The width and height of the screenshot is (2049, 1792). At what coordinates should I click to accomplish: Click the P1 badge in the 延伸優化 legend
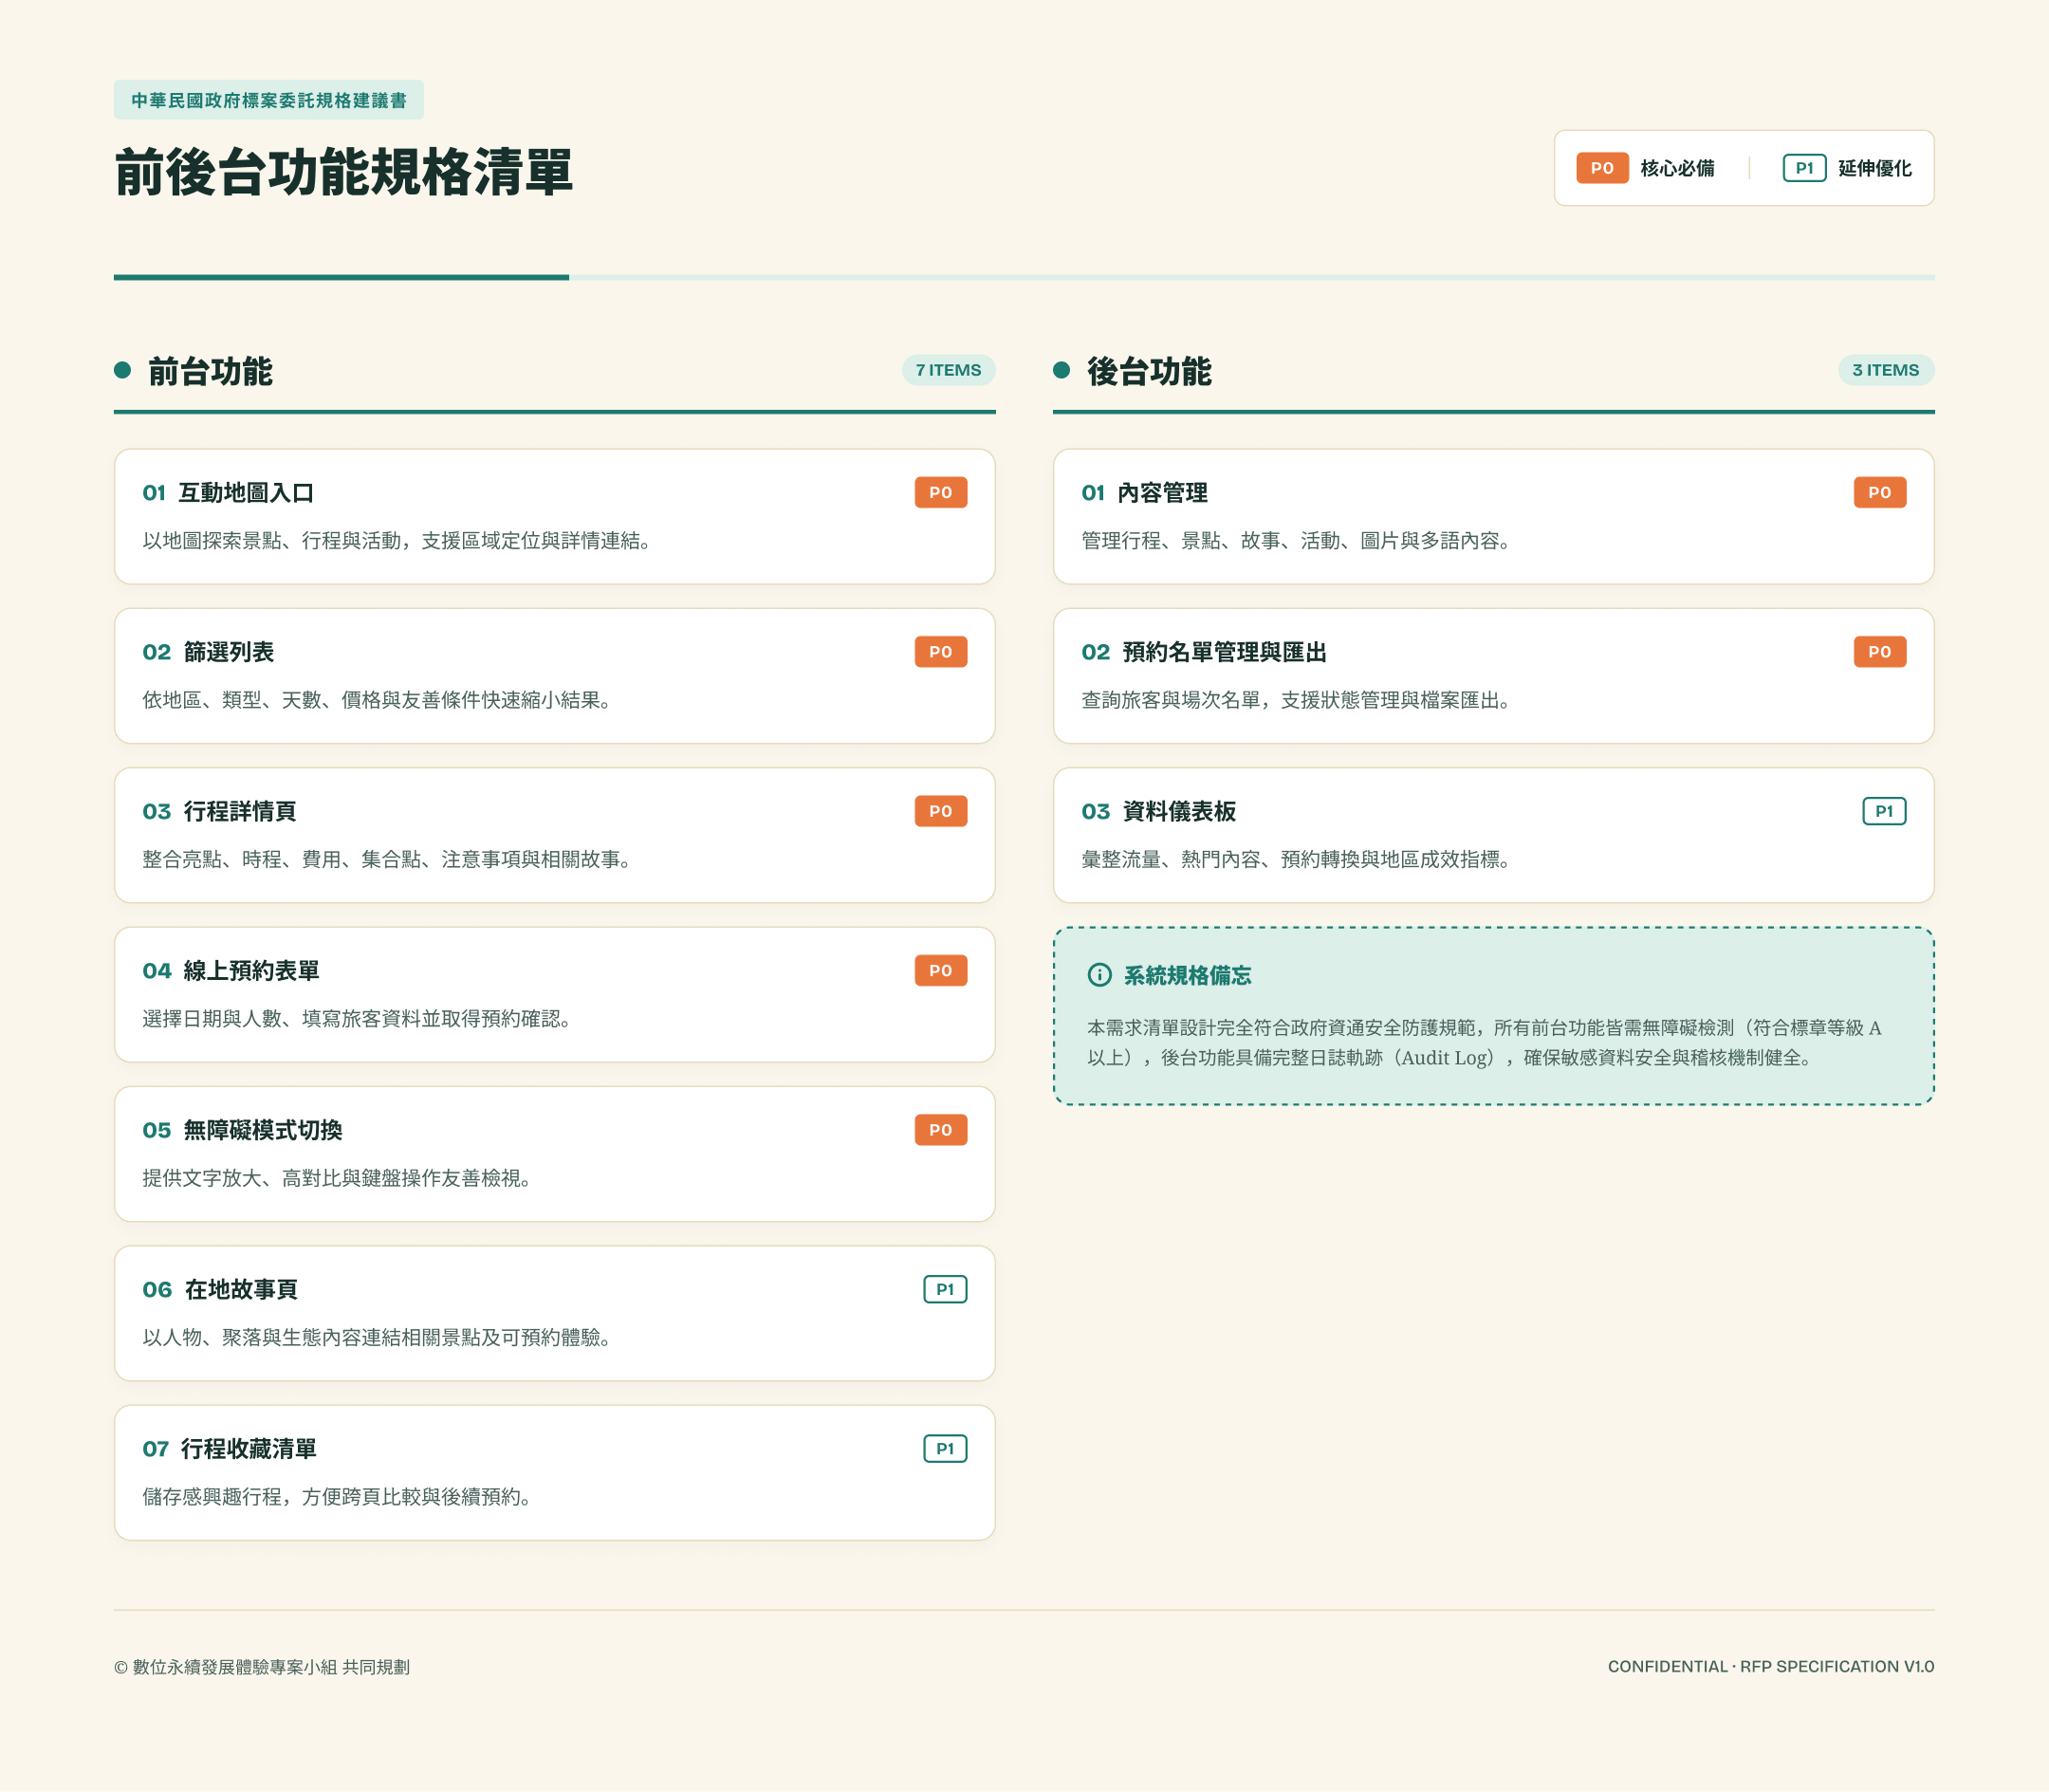click(1804, 168)
